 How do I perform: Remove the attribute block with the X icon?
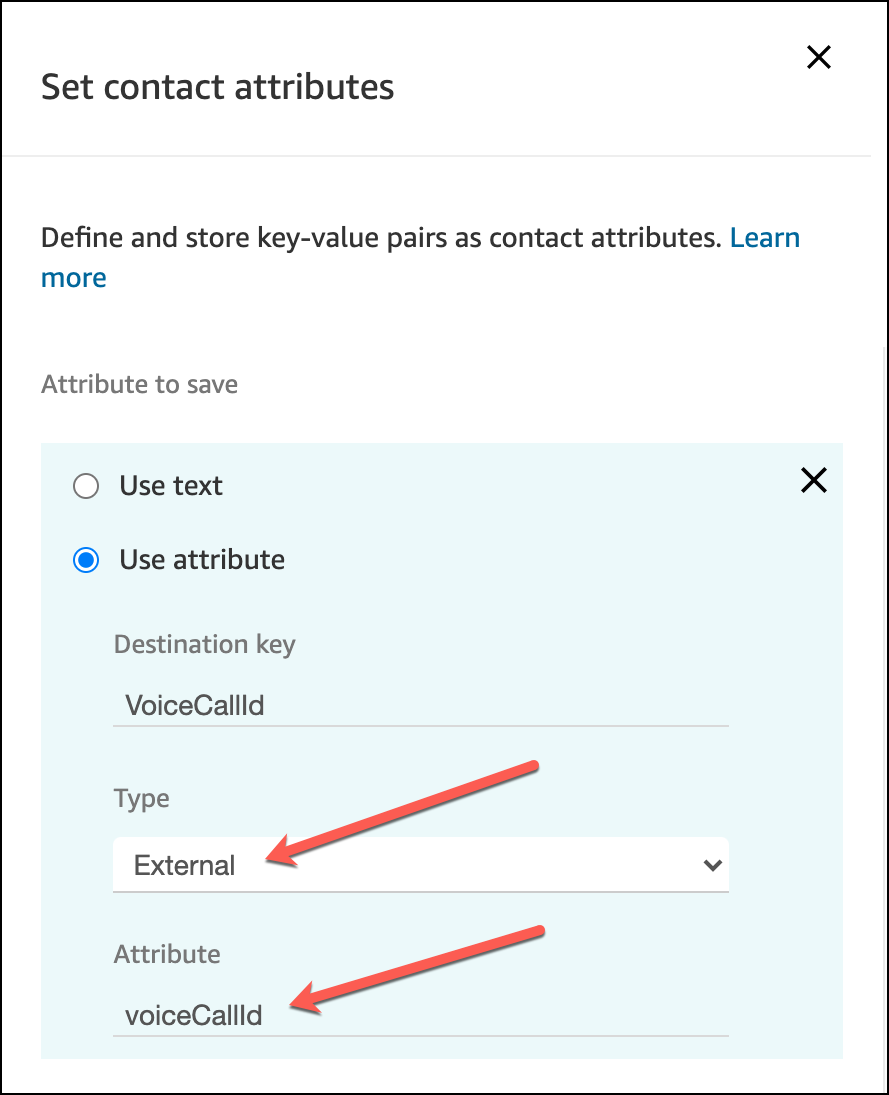tap(813, 481)
